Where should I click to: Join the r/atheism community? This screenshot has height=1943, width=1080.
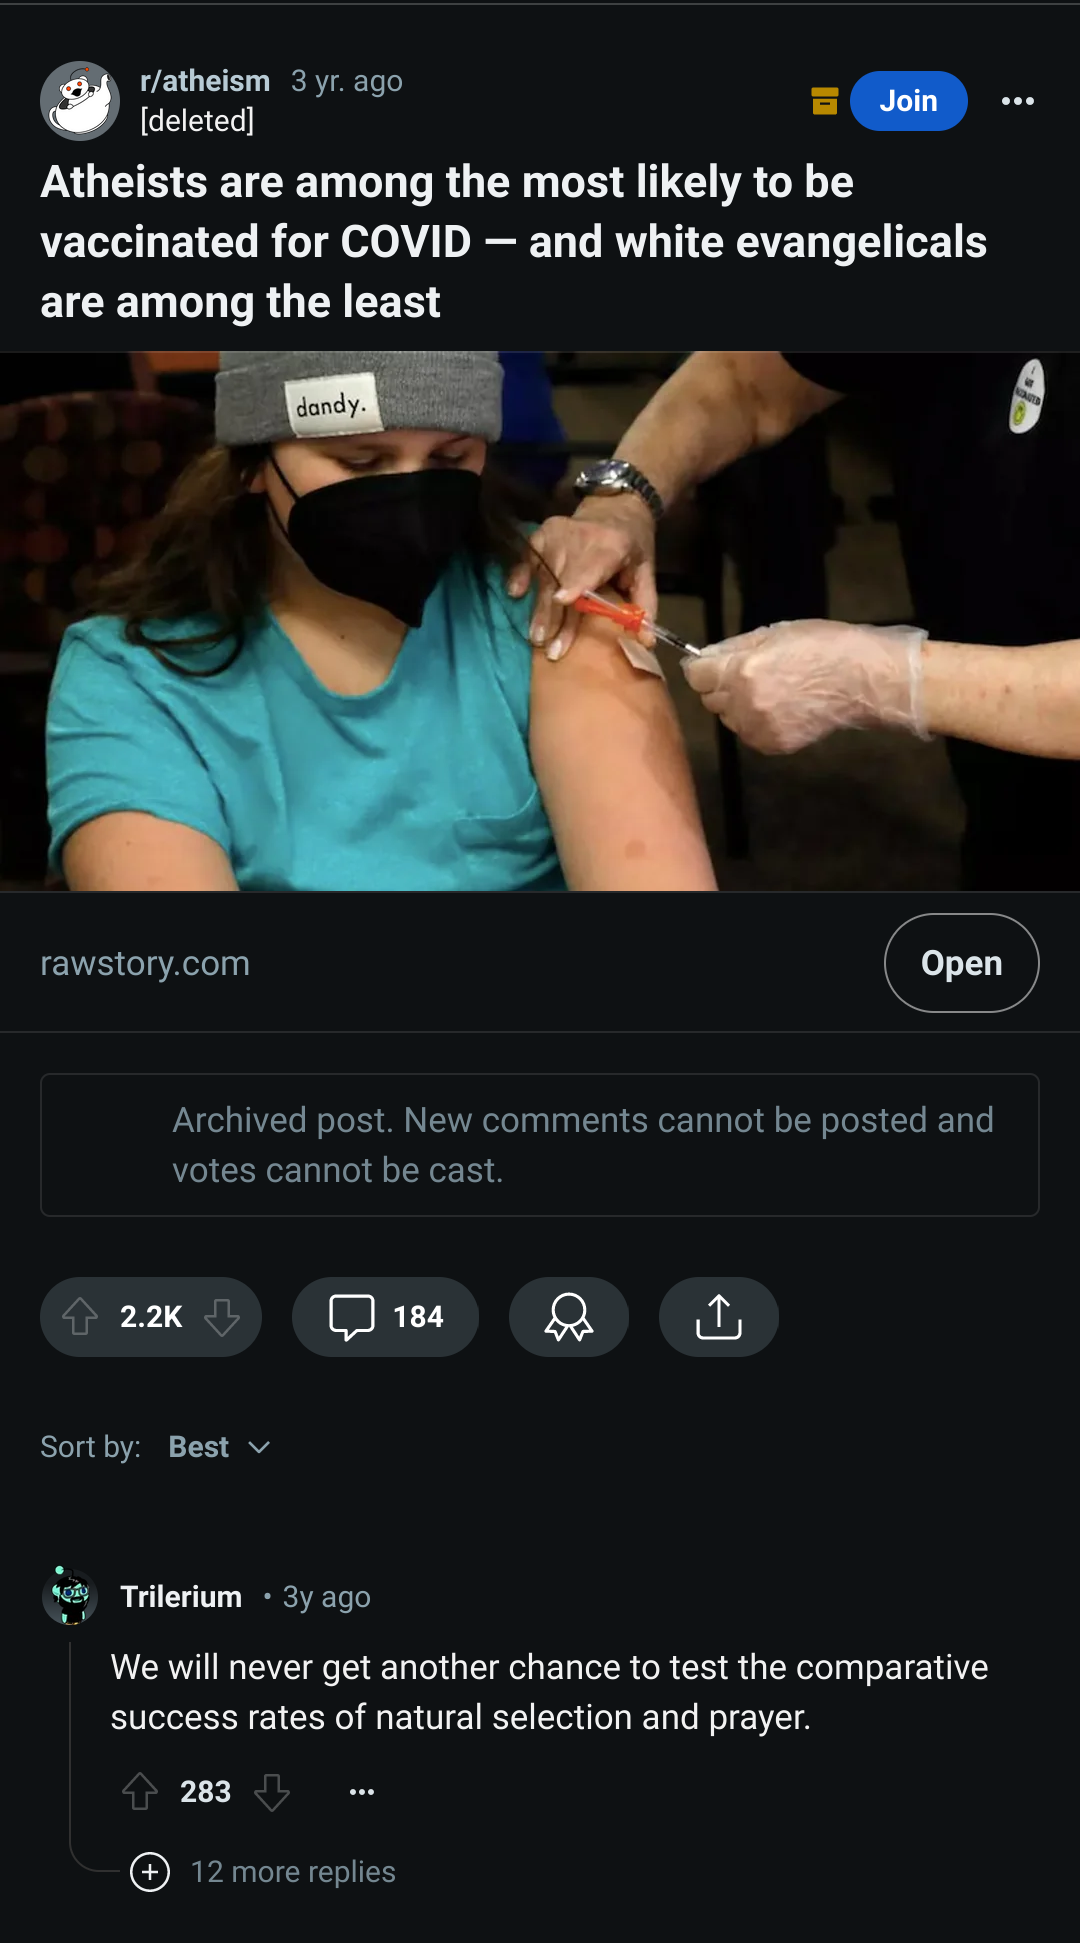point(909,101)
